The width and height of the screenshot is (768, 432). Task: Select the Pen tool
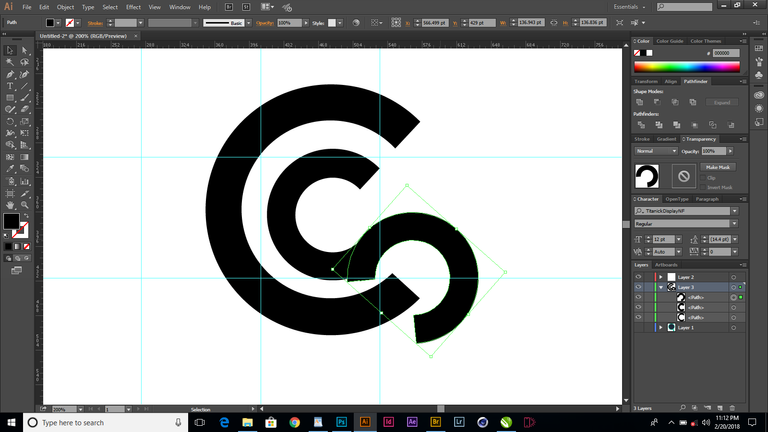pos(10,74)
